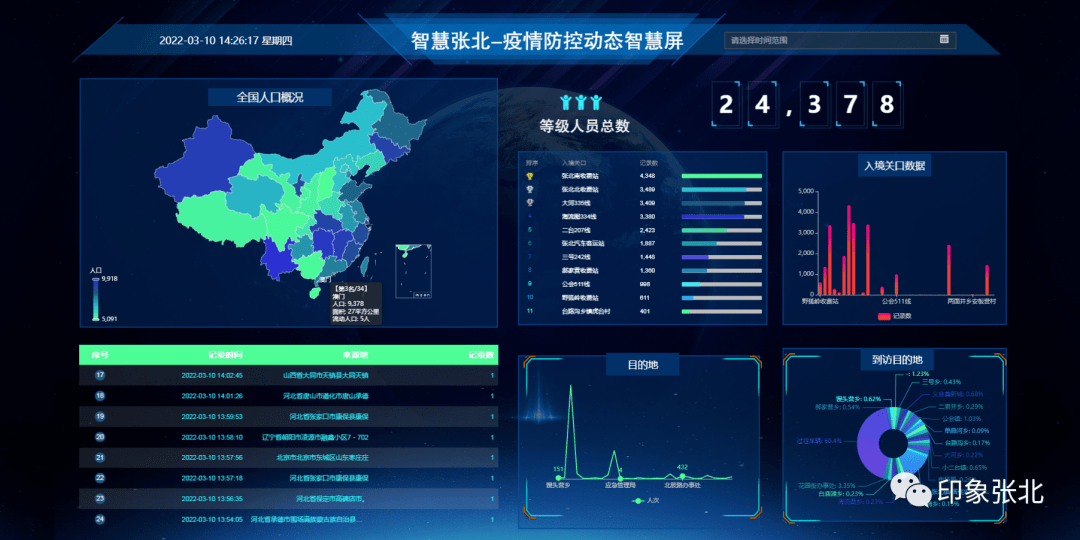Click the green progress bar for 4,348 row

(722, 176)
